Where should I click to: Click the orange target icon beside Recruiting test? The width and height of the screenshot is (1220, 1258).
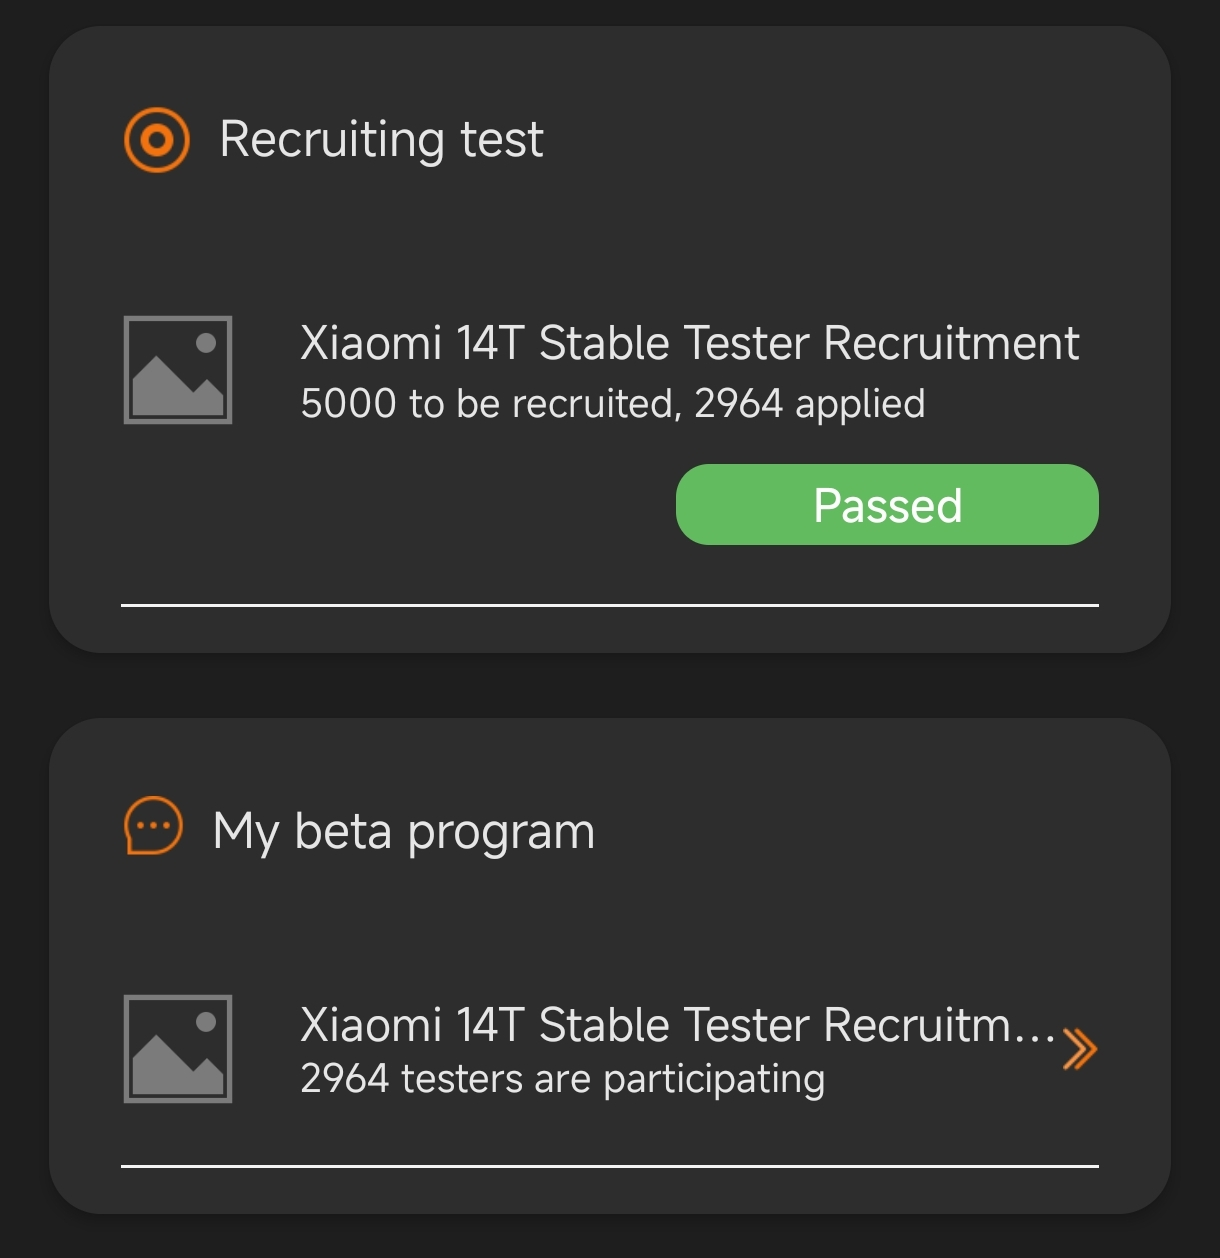point(156,139)
